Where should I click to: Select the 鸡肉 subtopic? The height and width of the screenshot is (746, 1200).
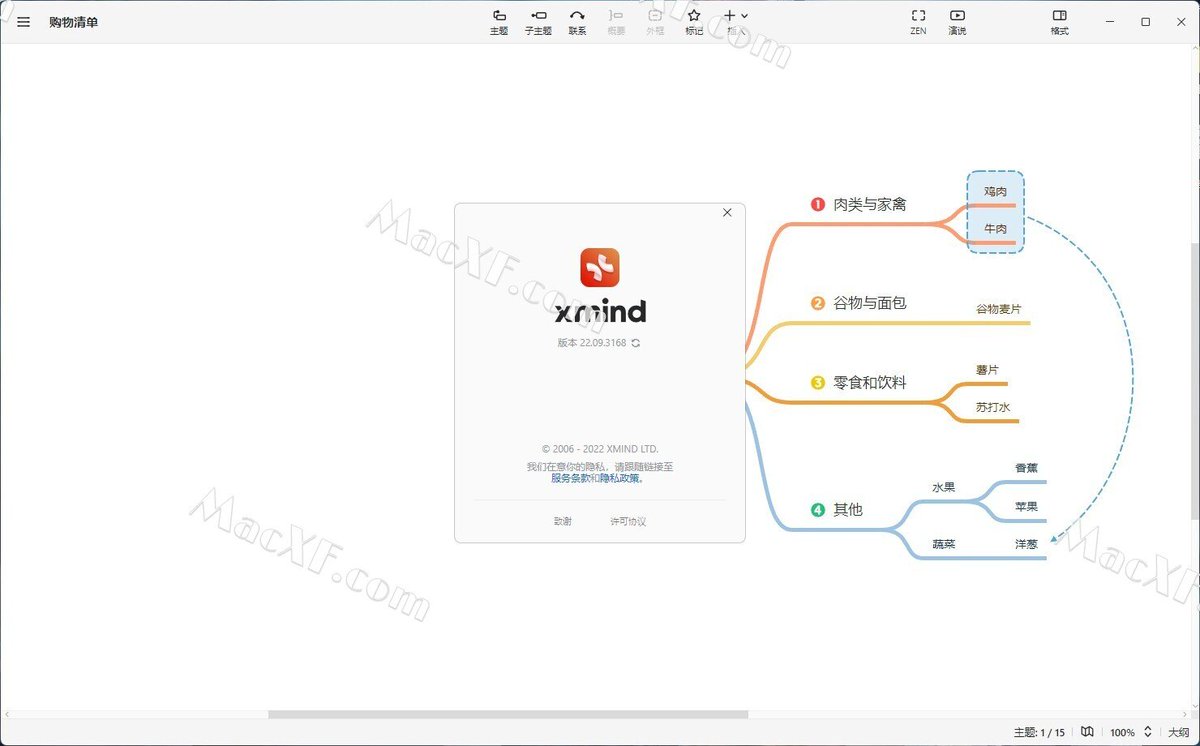pyautogui.click(x=995, y=191)
